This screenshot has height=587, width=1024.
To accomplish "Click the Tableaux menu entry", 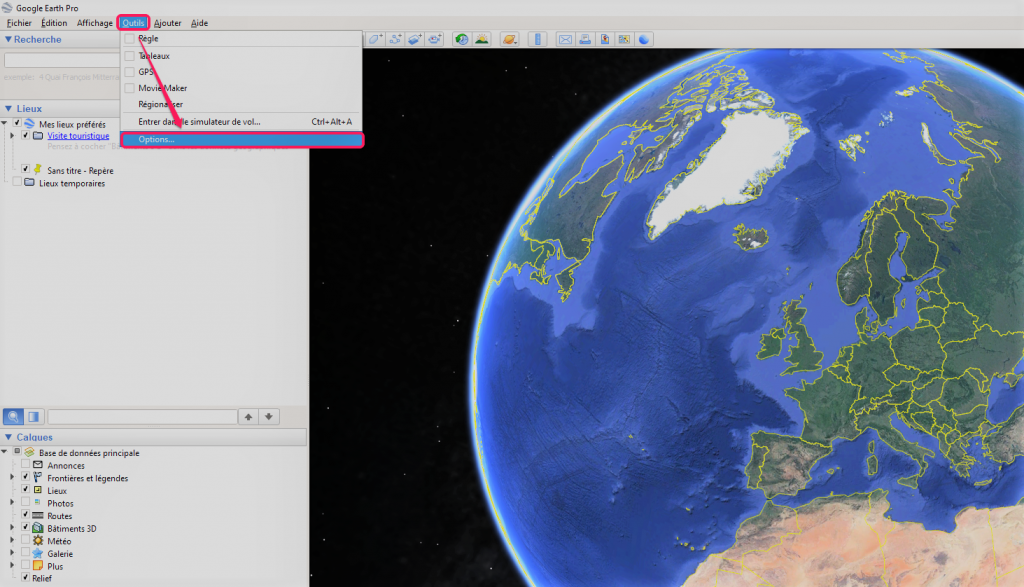I will click(x=242, y=56).
